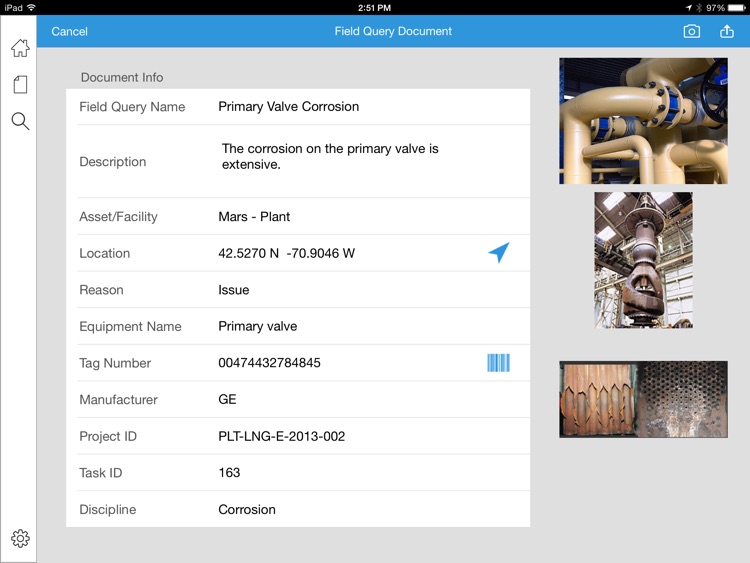Edit the Task ID value 163
This screenshot has width=750, height=563.
point(229,473)
